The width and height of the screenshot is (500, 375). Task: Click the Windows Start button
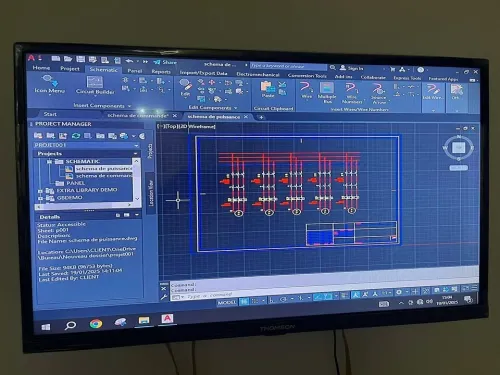click(x=46, y=327)
